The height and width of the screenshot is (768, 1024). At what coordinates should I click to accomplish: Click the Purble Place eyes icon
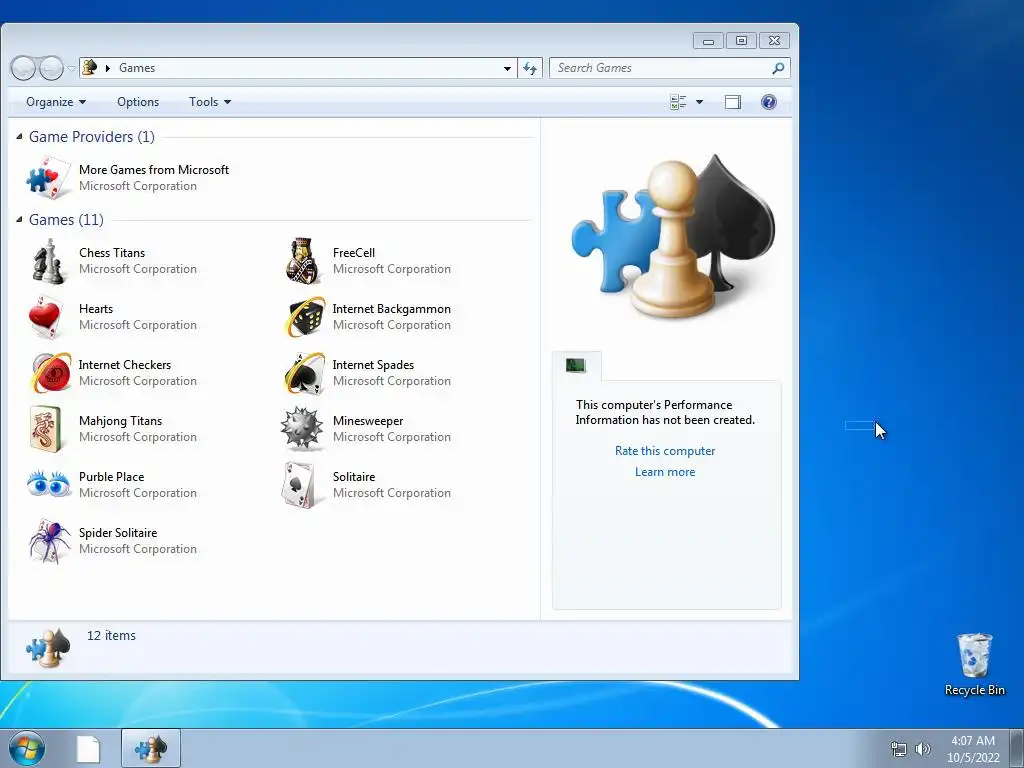[49, 484]
